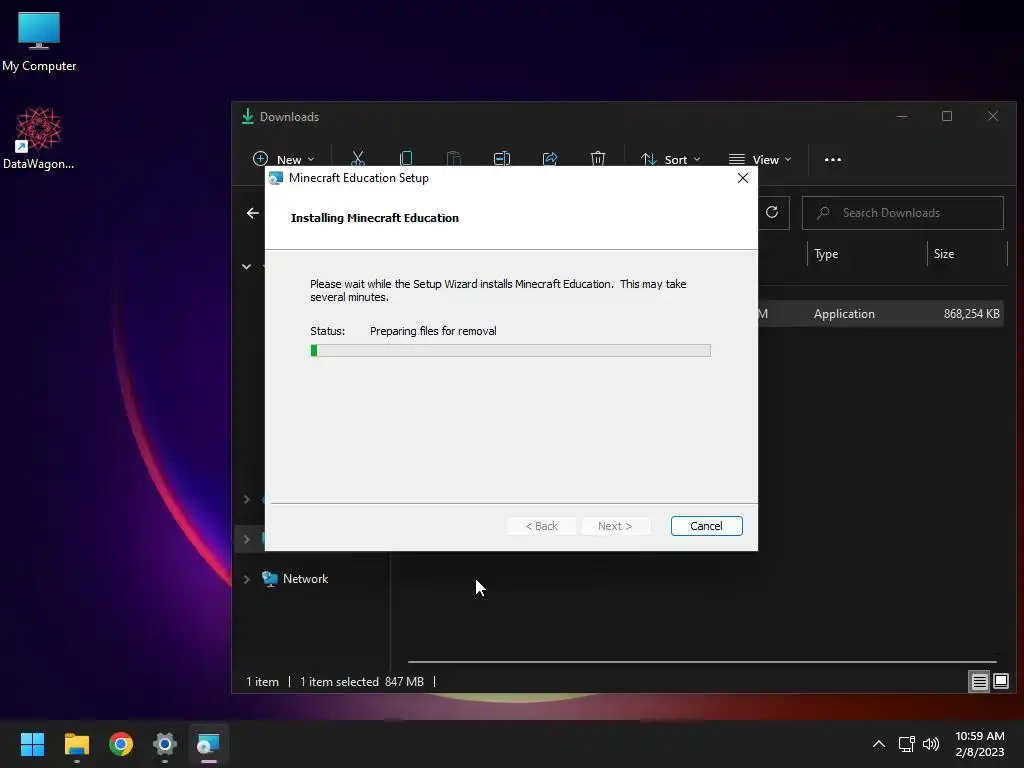Click the Copy icon in Downloads toolbar
Viewport: 1024px width, 768px height.
(x=406, y=159)
